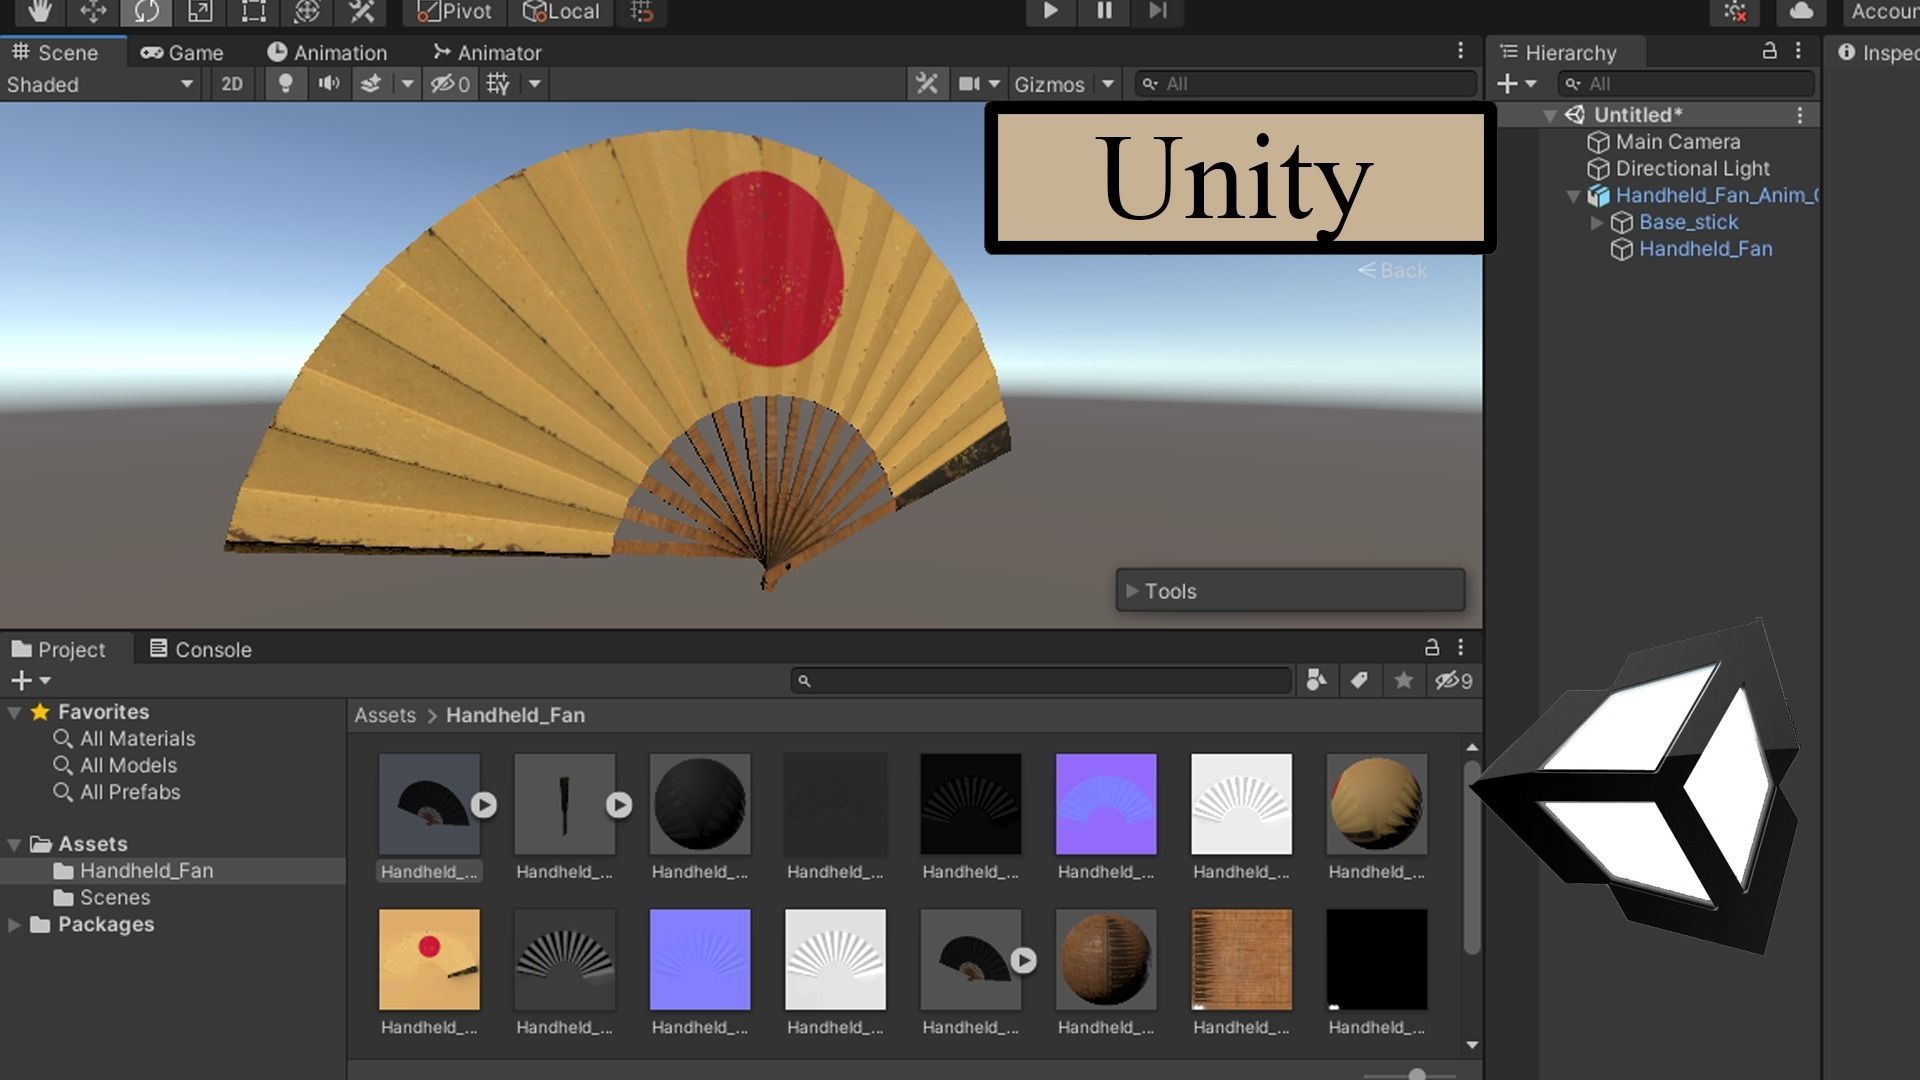The image size is (1920, 1080).
Task: Open cloud services icon
Action: pos(1801,11)
